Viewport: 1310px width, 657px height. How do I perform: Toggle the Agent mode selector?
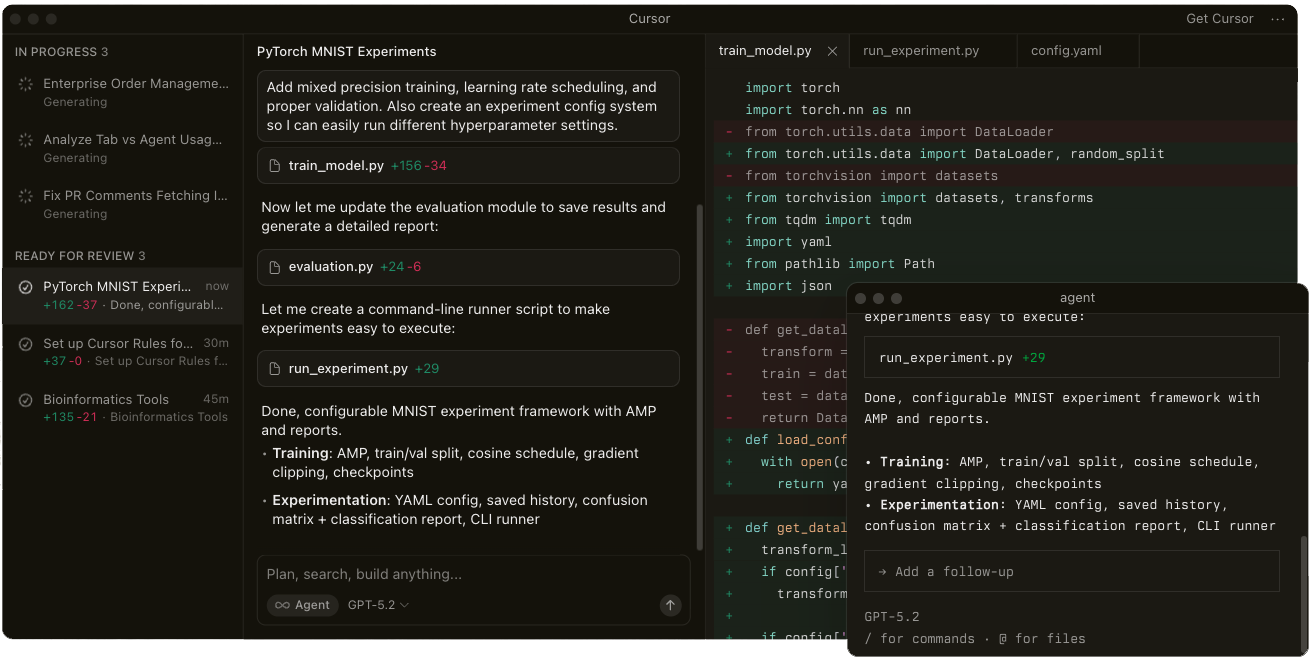pyautogui.click(x=301, y=605)
